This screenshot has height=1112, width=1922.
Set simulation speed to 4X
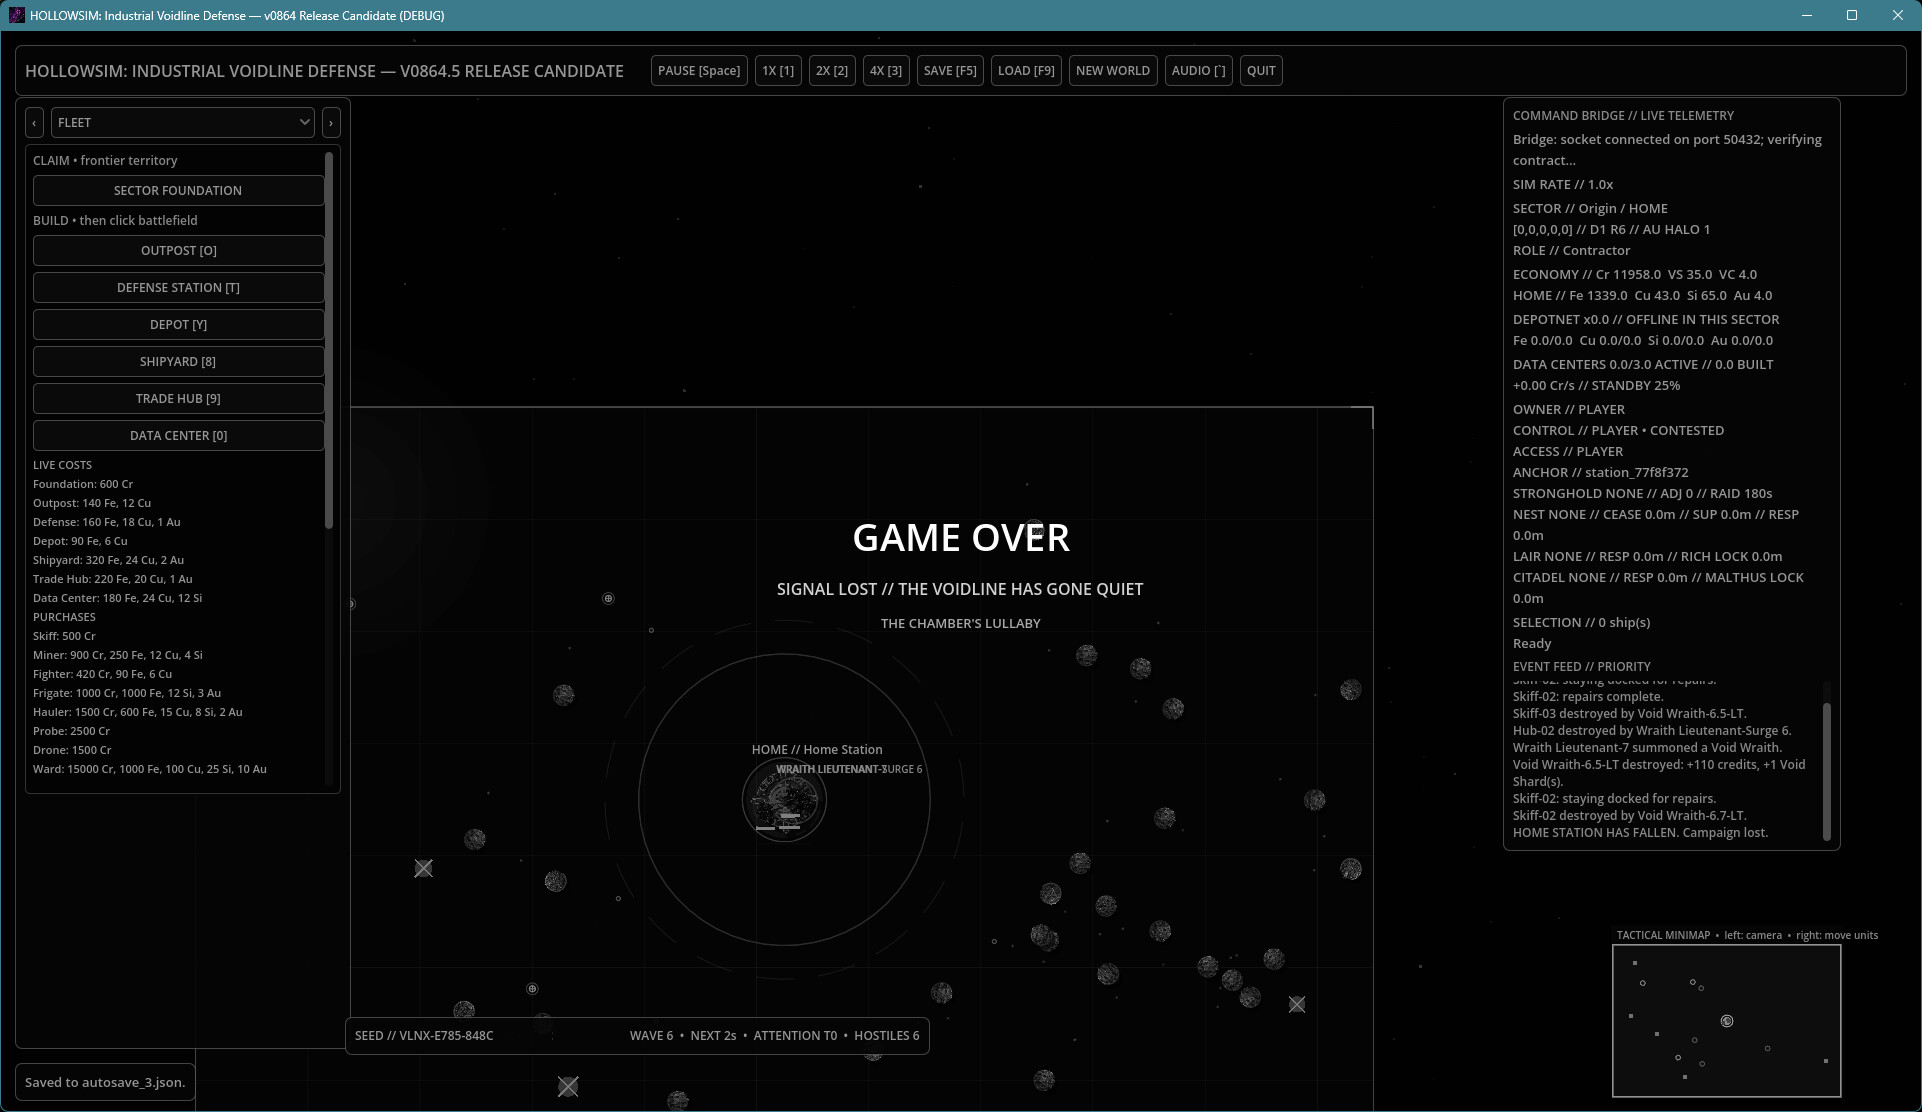(886, 71)
